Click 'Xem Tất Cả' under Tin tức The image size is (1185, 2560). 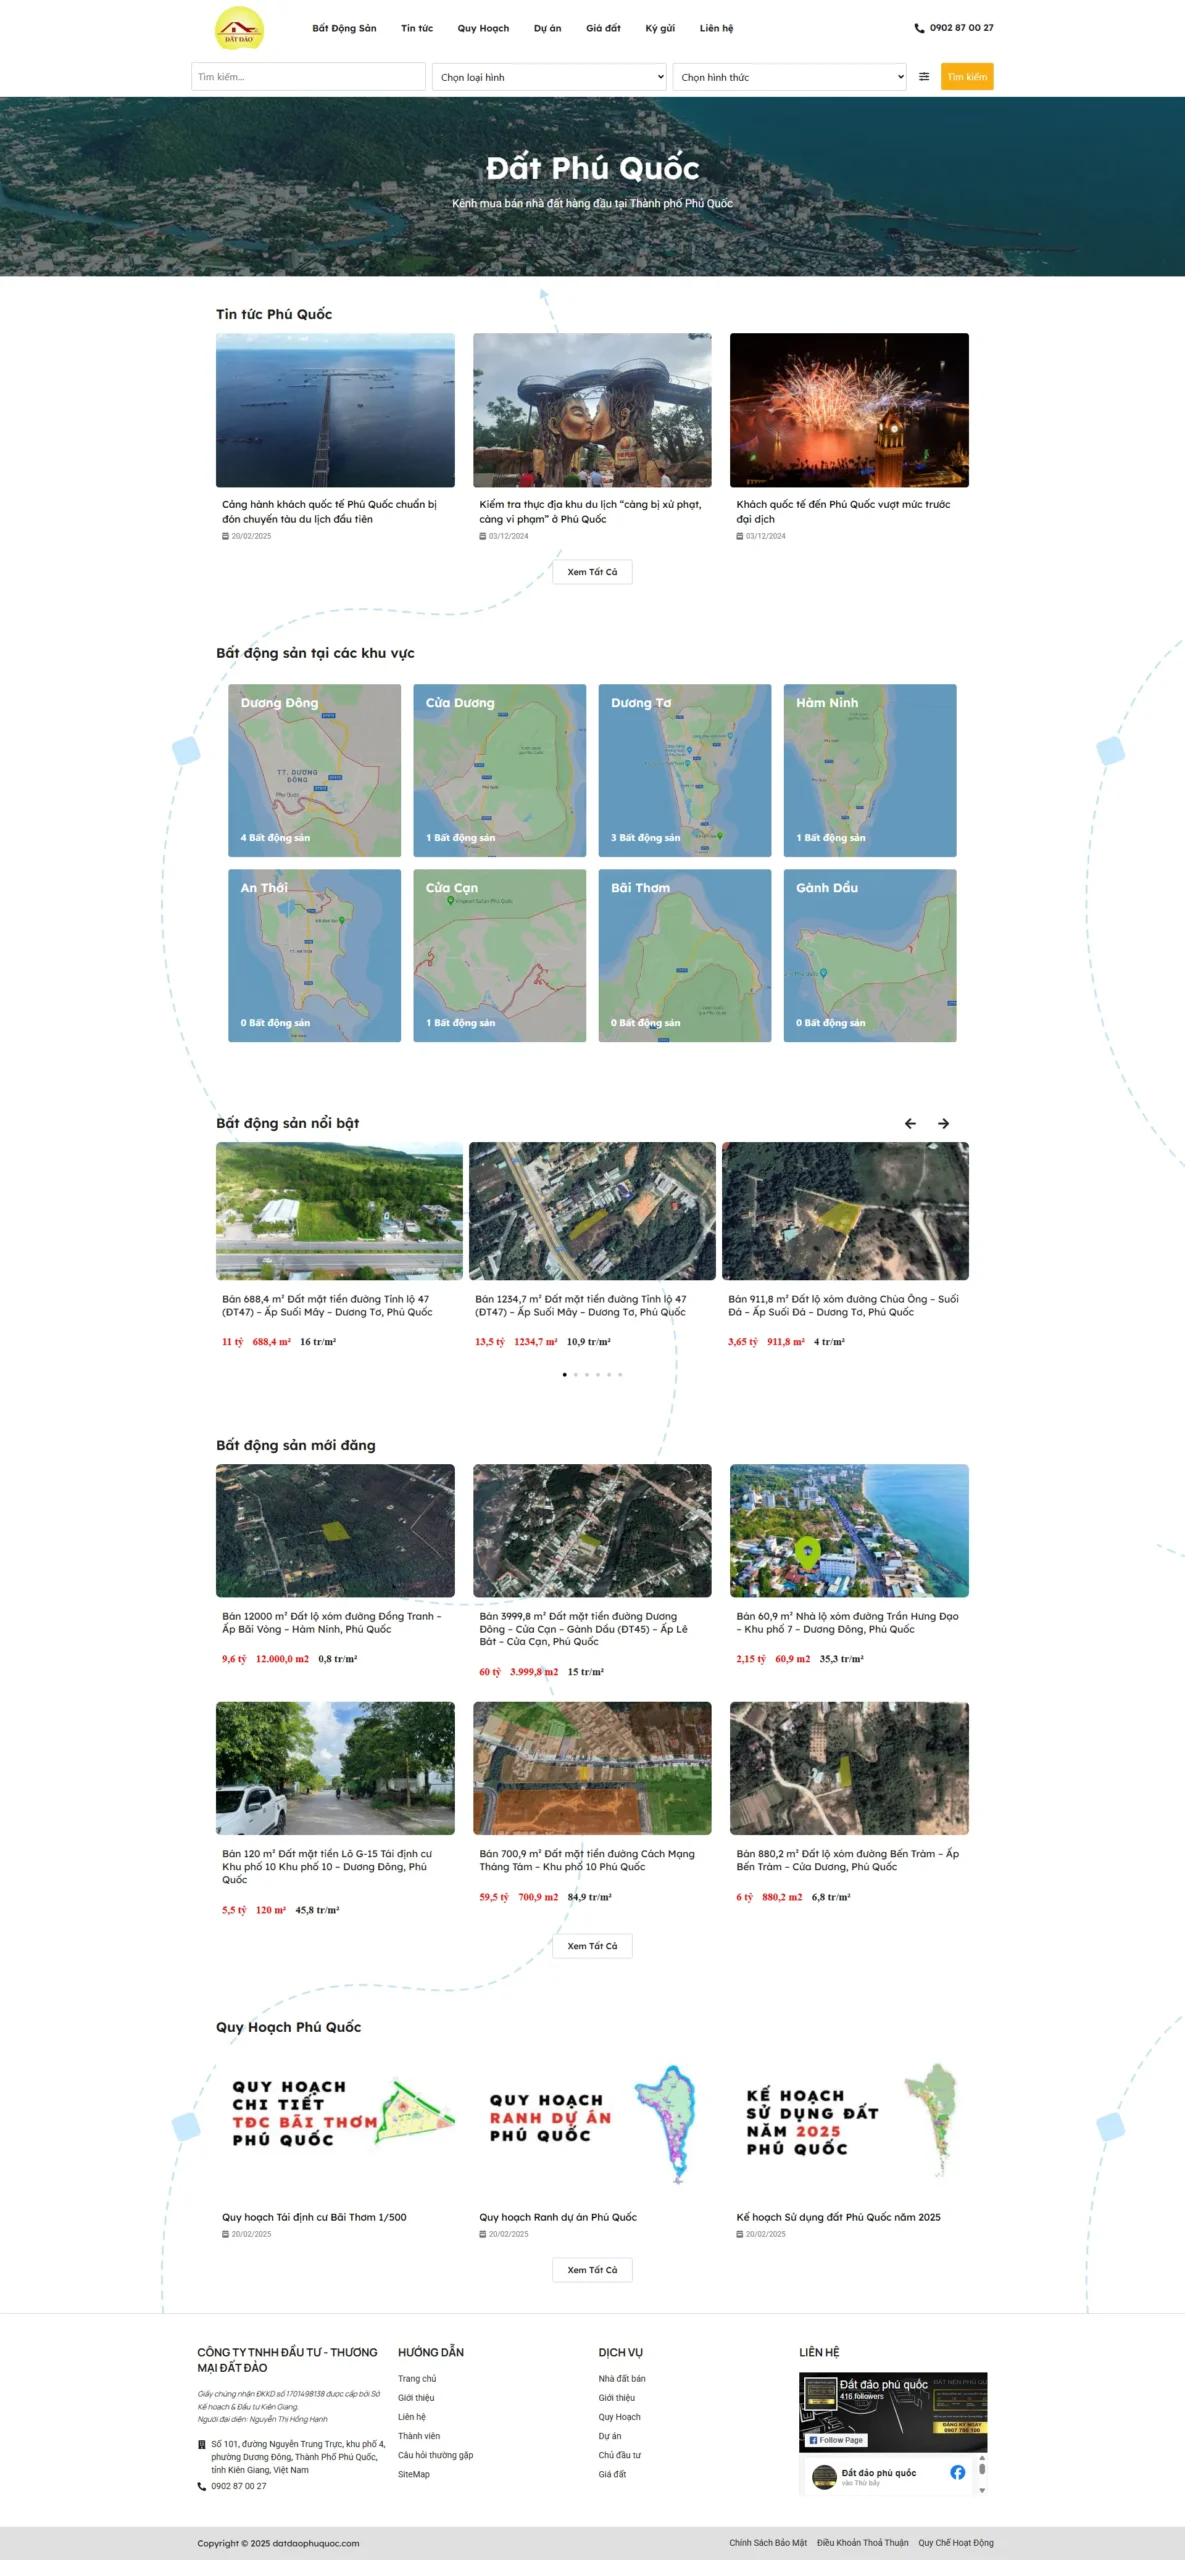[x=592, y=572]
